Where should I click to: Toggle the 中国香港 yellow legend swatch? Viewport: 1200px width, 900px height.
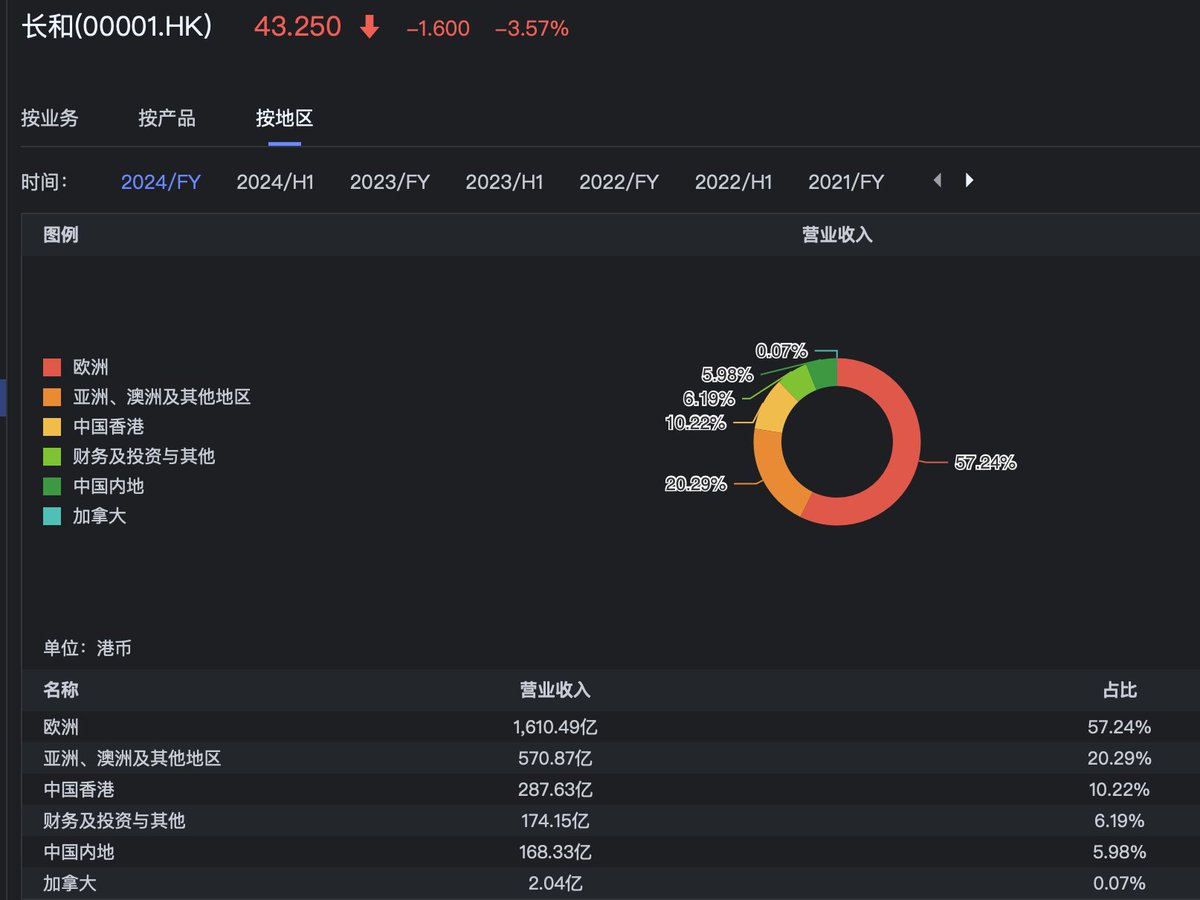tap(53, 427)
